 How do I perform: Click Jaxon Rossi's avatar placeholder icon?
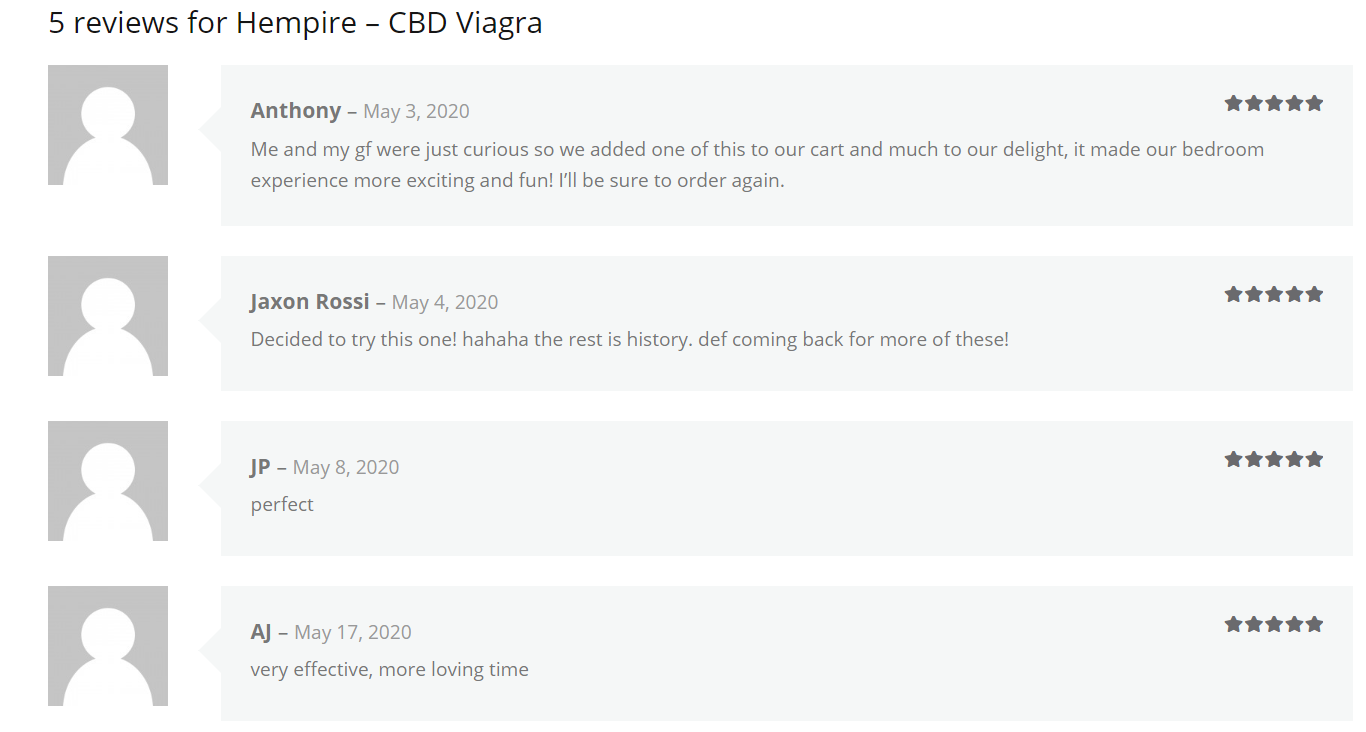click(x=108, y=316)
